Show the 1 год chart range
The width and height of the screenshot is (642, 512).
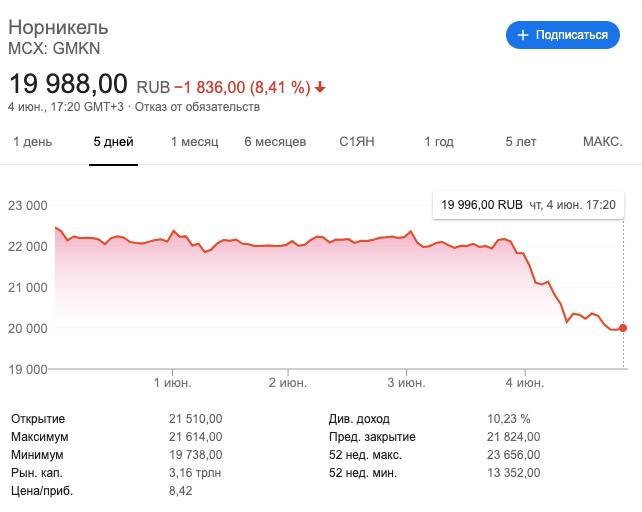[439, 142]
